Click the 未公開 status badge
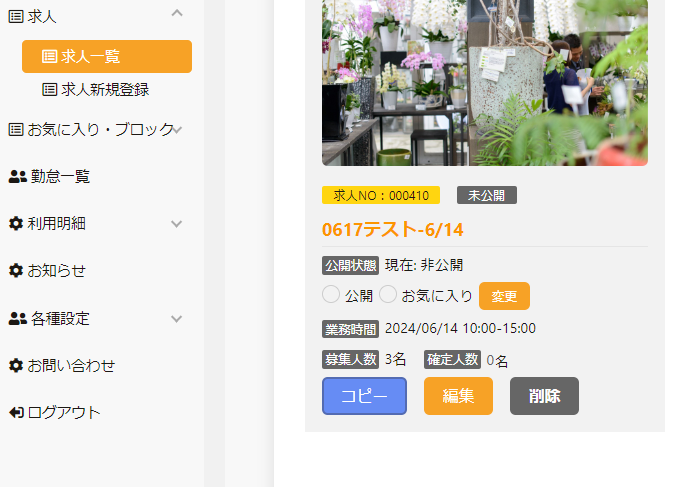Viewport: 681px width, 487px height. point(487,195)
